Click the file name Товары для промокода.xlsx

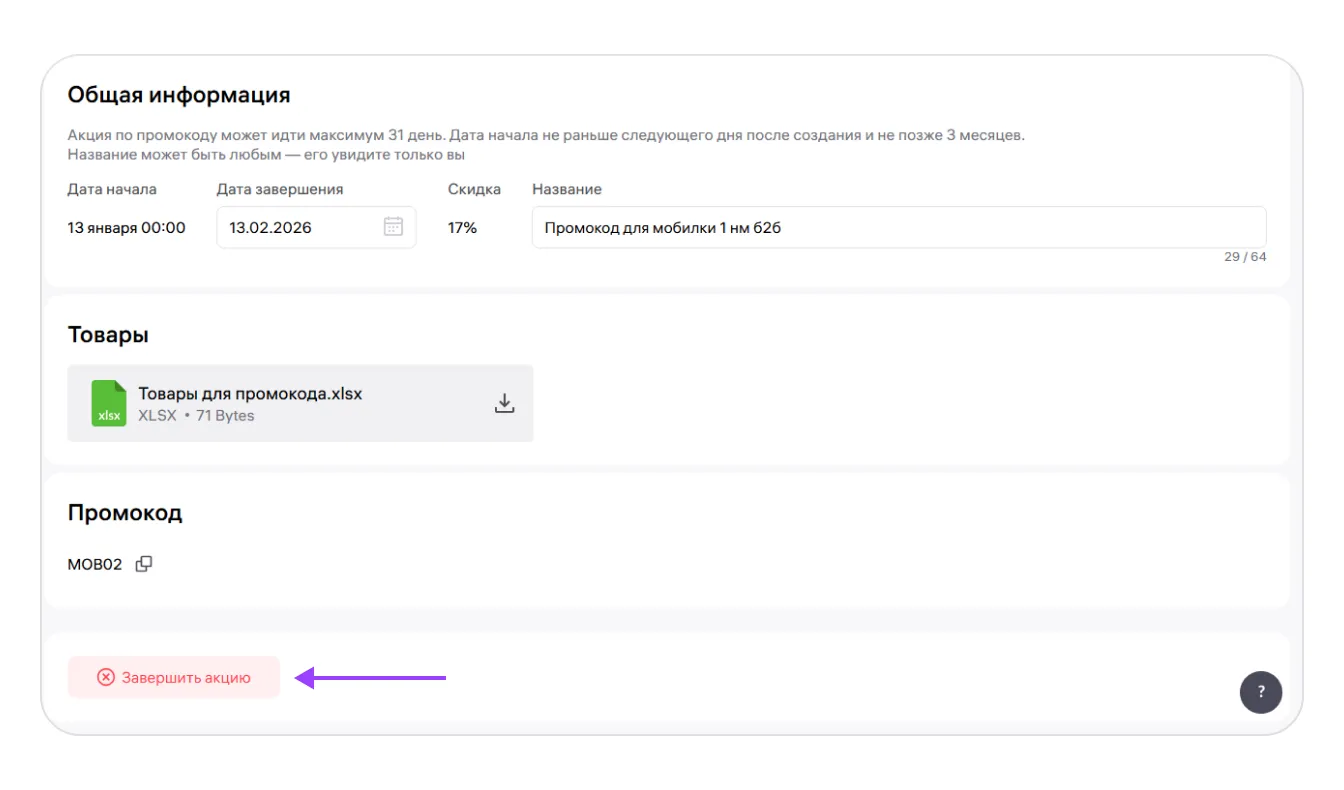(x=250, y=394)
